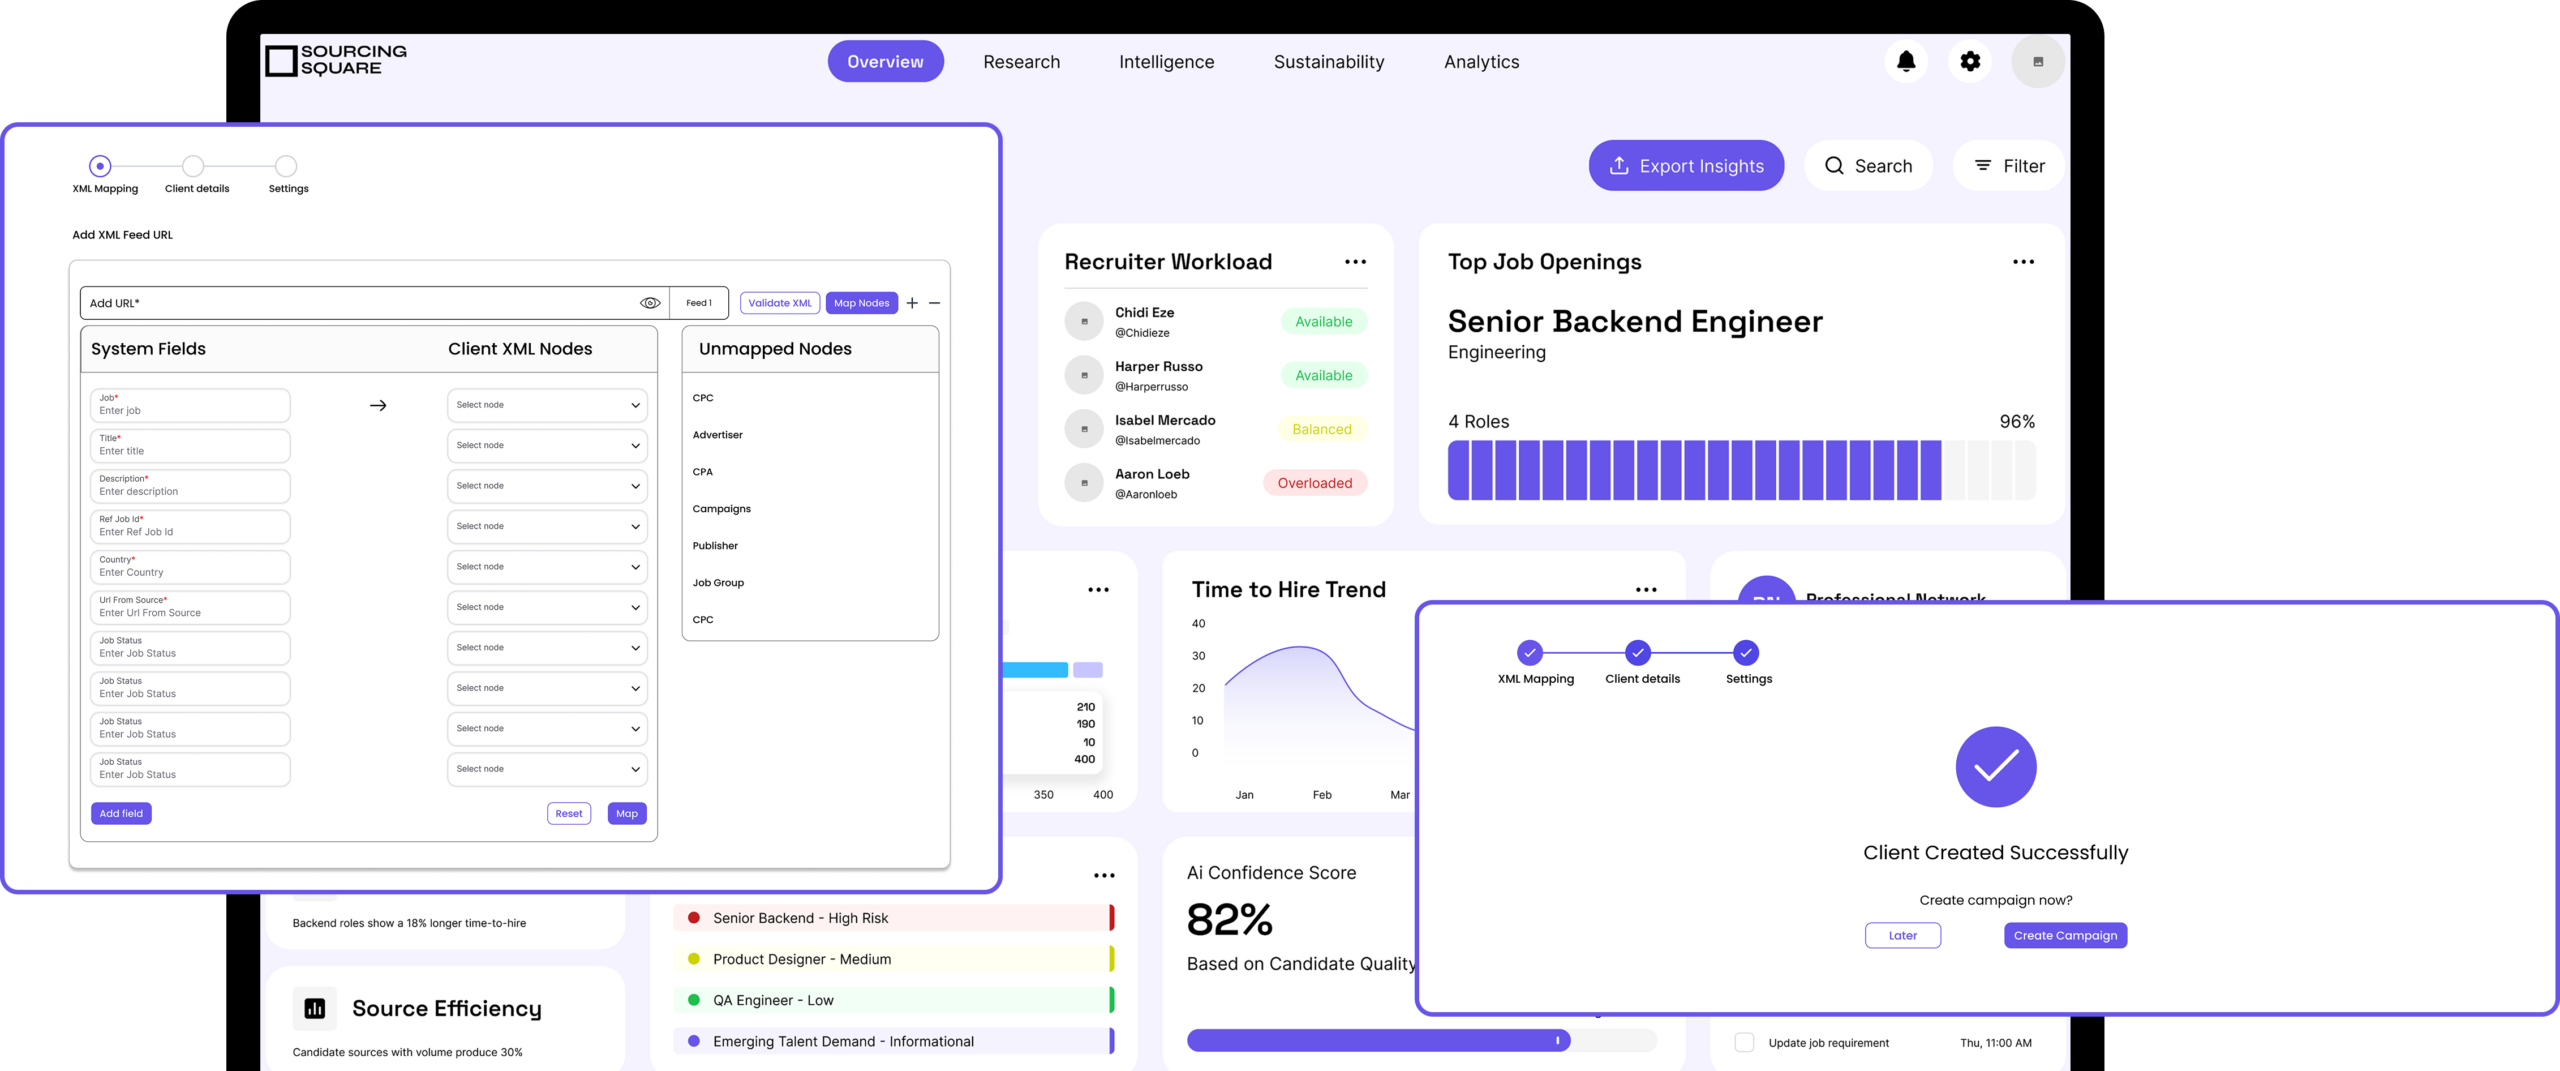
Task: Toggle URL visibility eye icon
Action: (650, 303)
